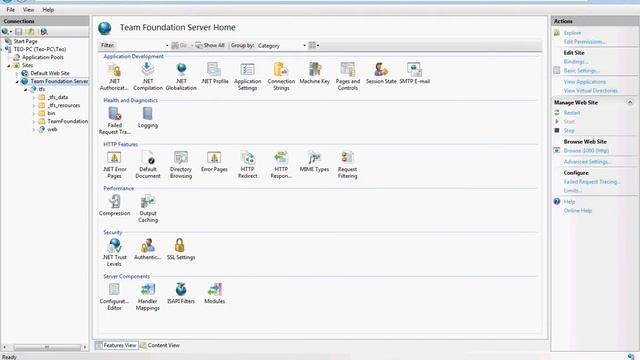This screenshot has width=640, height=360.
Task: Open Default Document feature
Action: (x=148, y=164)
